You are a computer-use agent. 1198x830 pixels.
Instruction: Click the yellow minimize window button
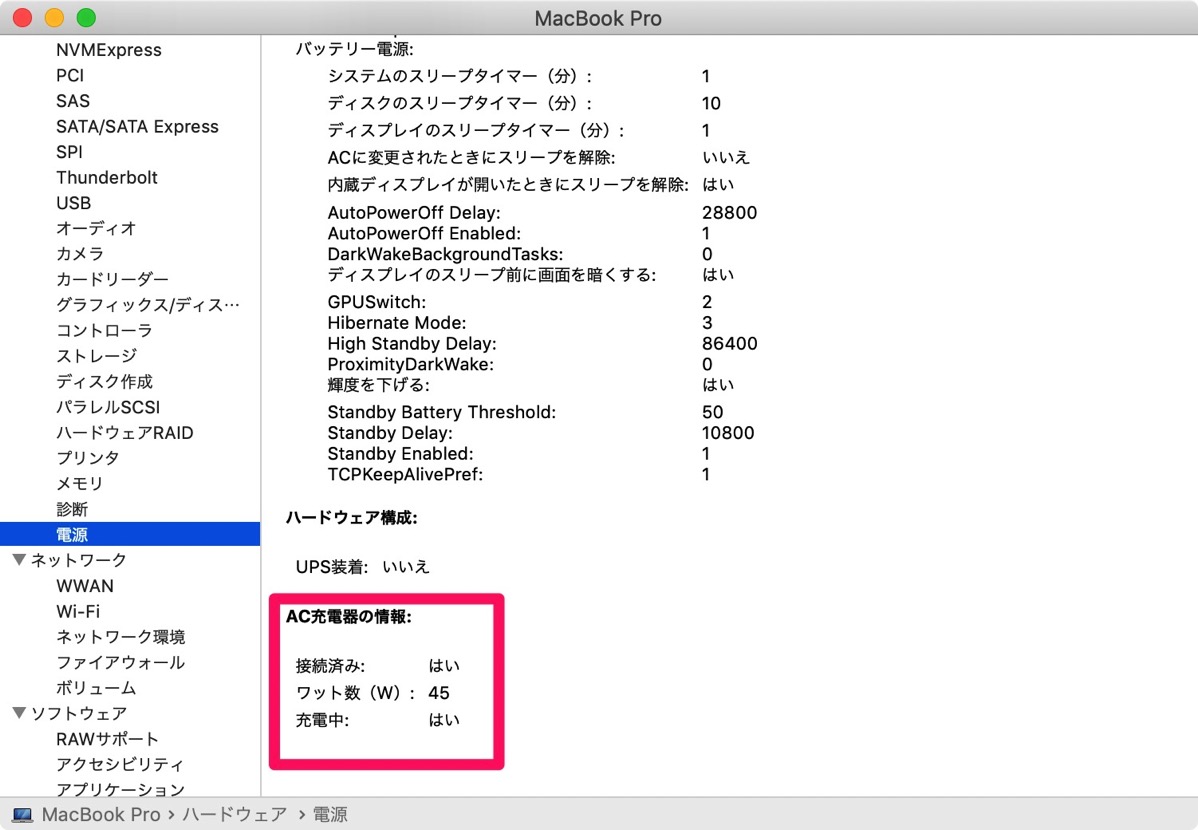(54, 18)
